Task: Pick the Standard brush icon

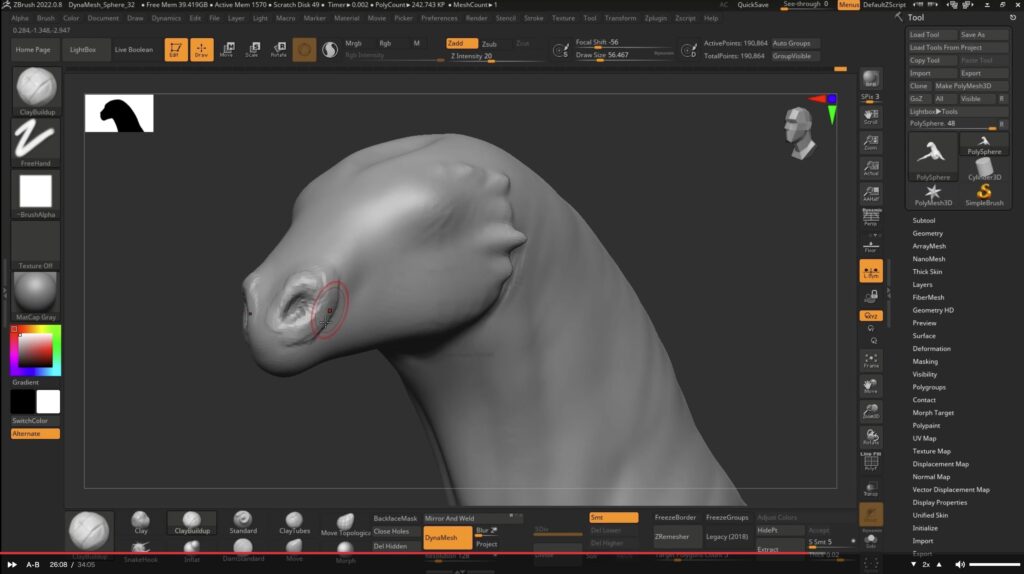Action: 243,521
